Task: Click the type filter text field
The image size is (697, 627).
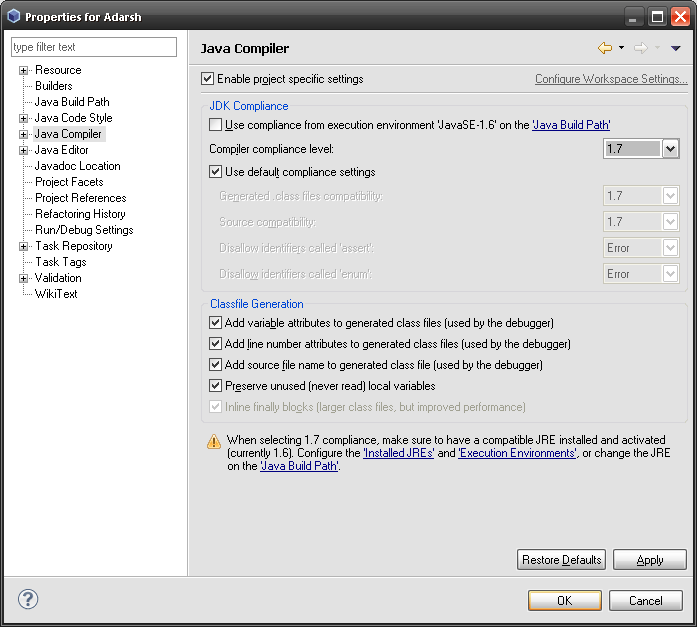Action: (93, 47)
